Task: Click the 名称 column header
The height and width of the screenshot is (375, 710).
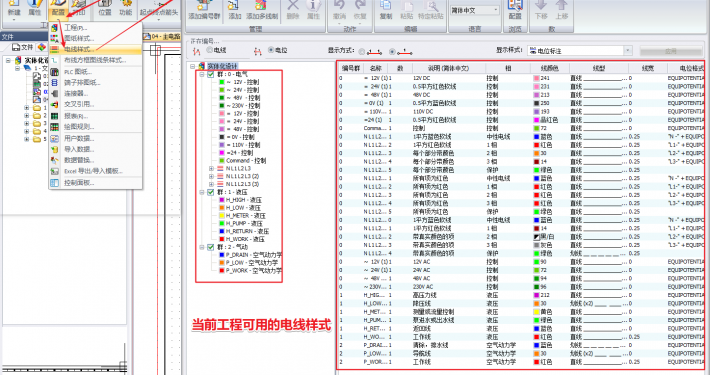Action: coord(375,68)
